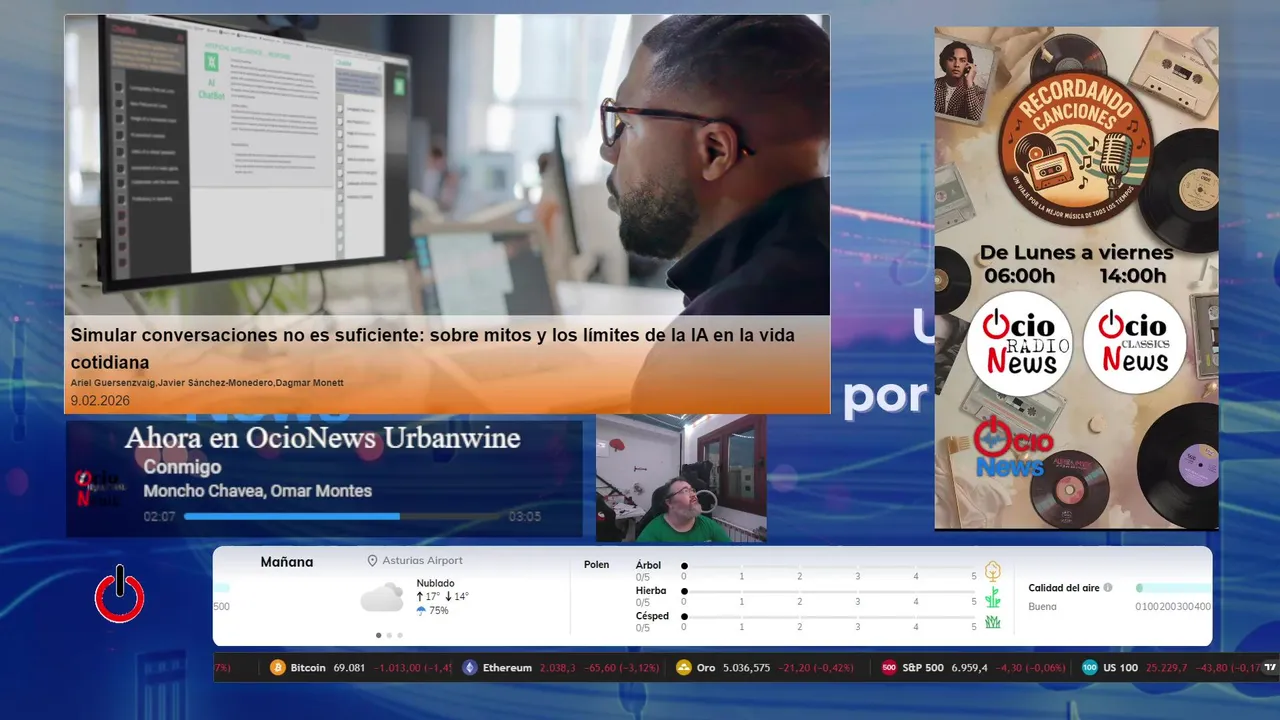Click the 'Mañana' forecast heading
The height and width of the screenshot is (720, 1280).
click(x=287, y=562)
